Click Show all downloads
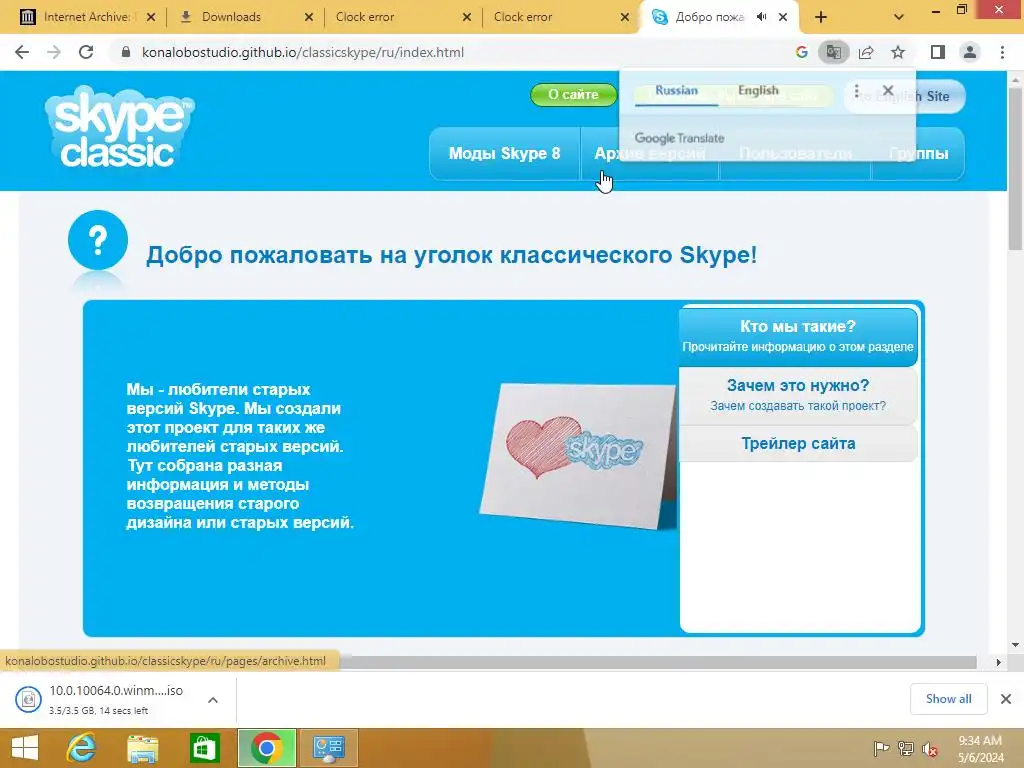 [x=948, y=699]
